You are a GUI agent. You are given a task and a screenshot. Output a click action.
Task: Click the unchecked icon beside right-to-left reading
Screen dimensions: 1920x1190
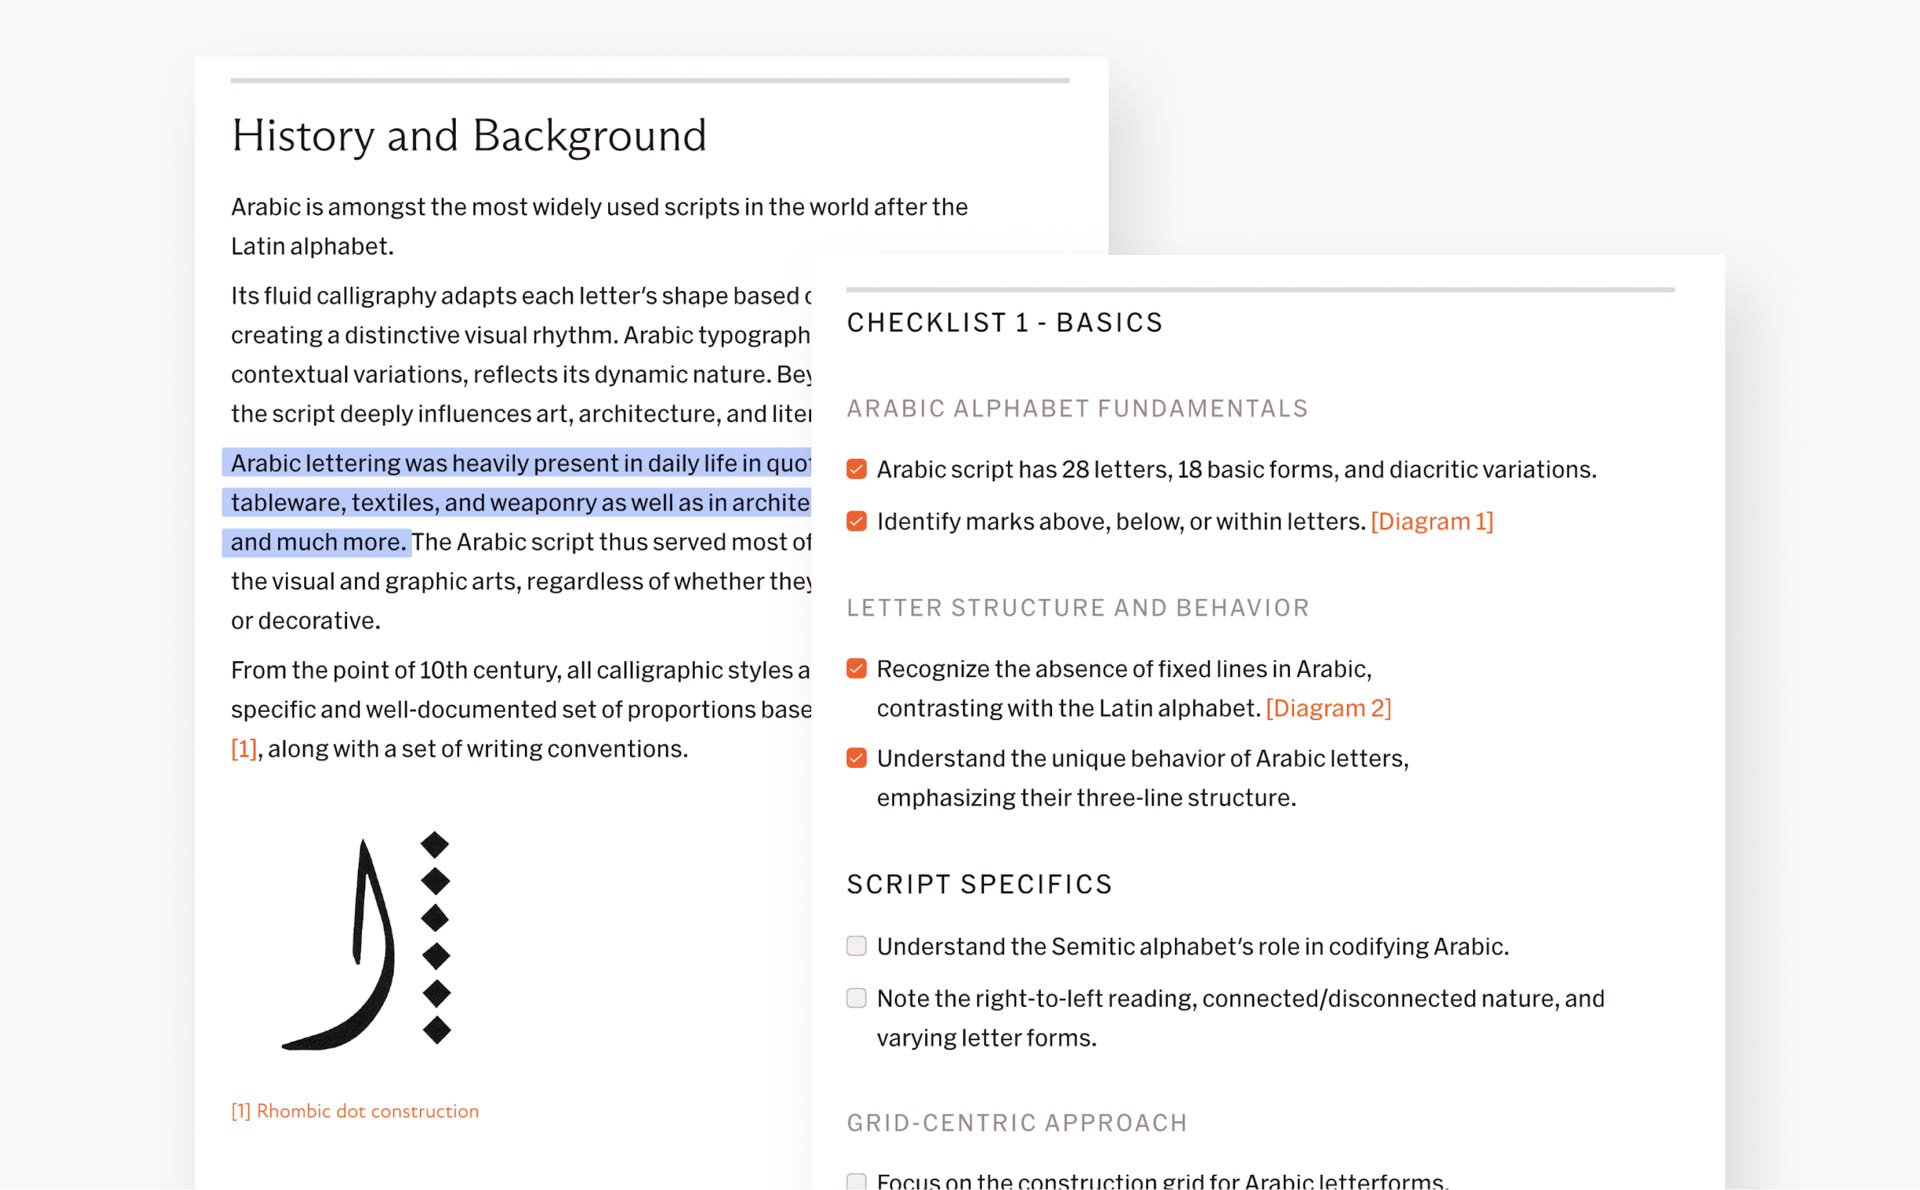point(857,998)
